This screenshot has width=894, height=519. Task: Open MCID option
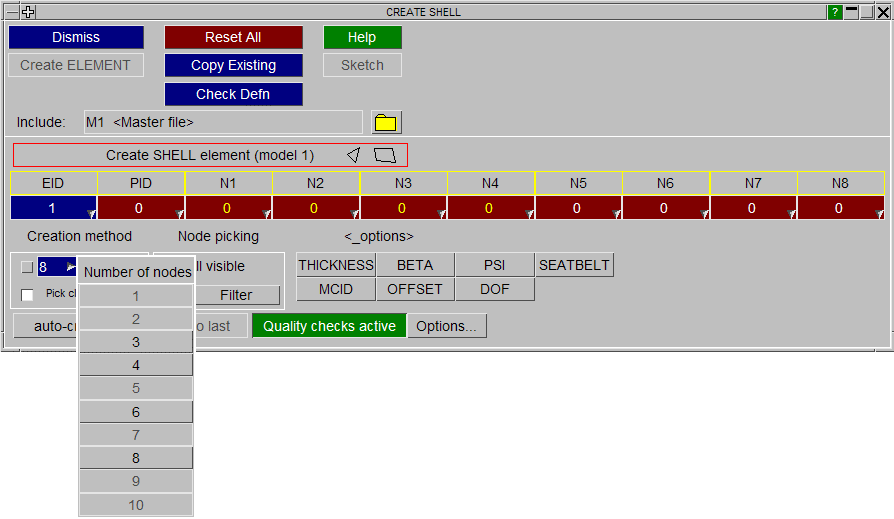pos(336,289)
